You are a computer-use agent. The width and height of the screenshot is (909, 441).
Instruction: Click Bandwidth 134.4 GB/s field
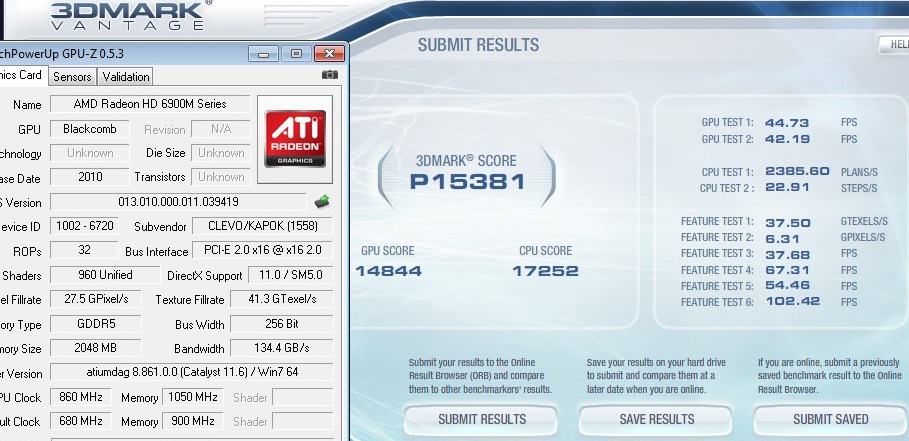point(282,348)
